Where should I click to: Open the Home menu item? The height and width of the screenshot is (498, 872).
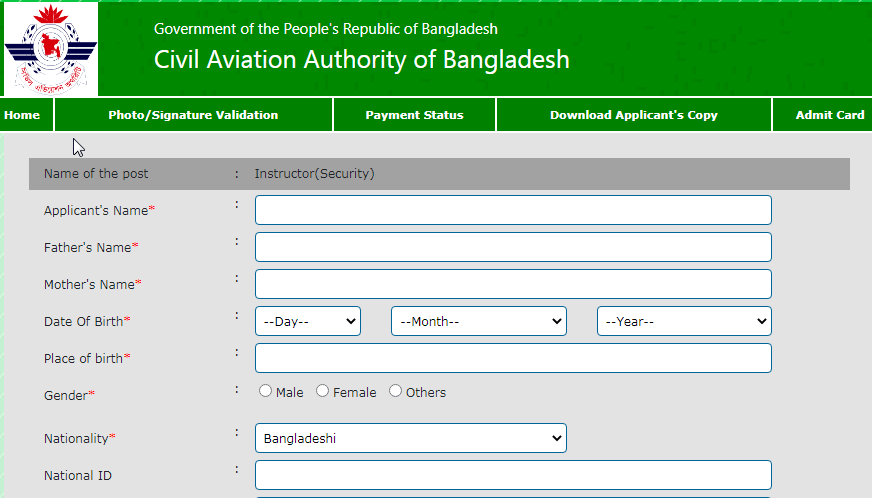pos(22,115)
